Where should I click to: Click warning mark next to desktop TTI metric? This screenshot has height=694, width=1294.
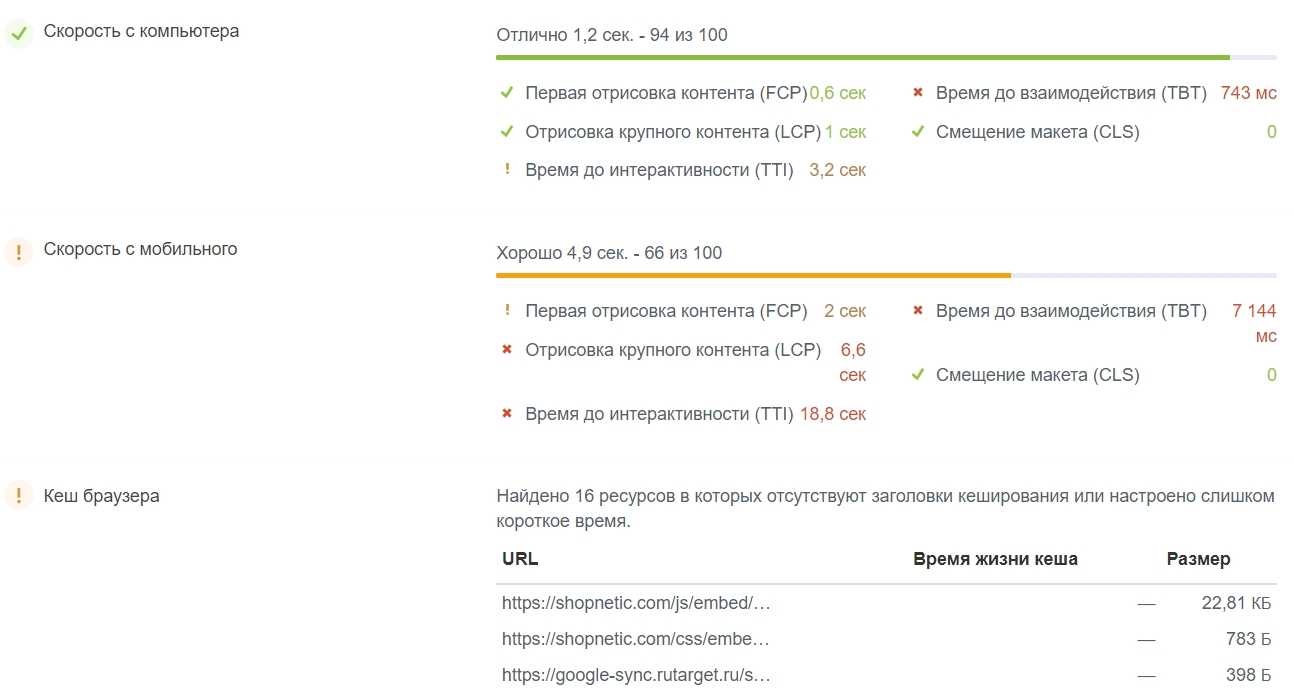[x=507, y=170]
